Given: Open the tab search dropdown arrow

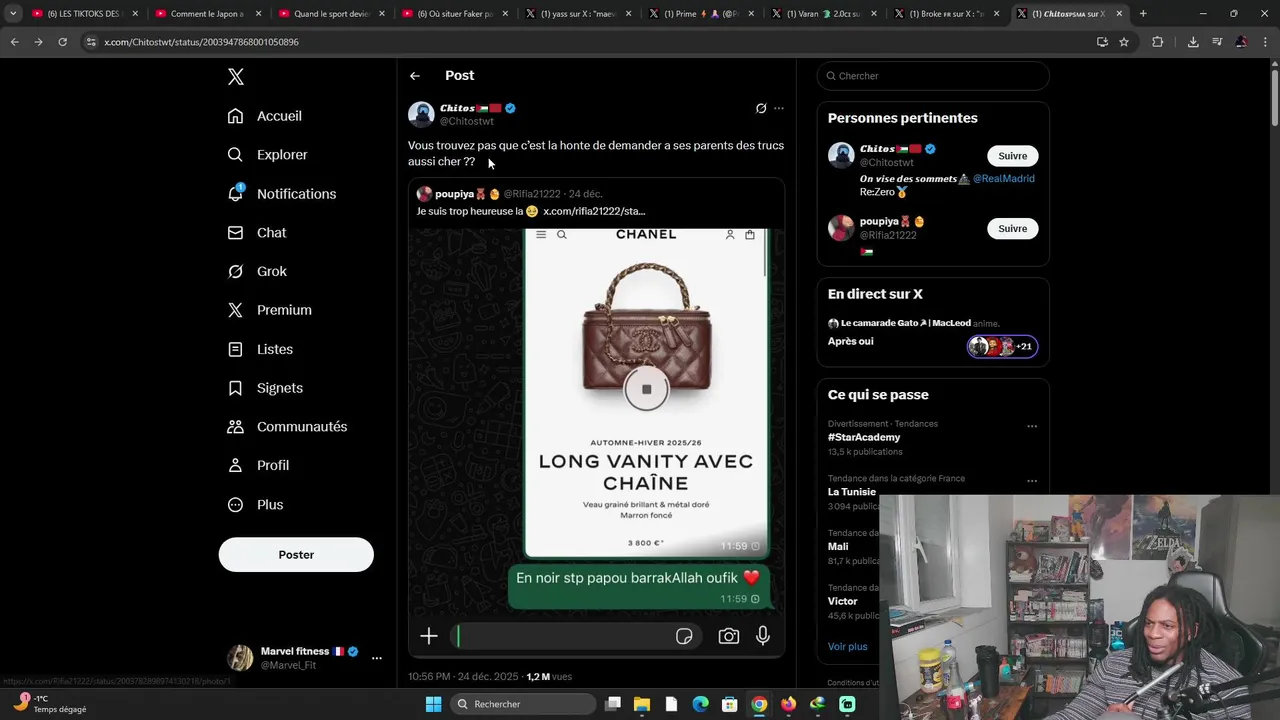Looking at the screenshot, I should tap(13, 14).
